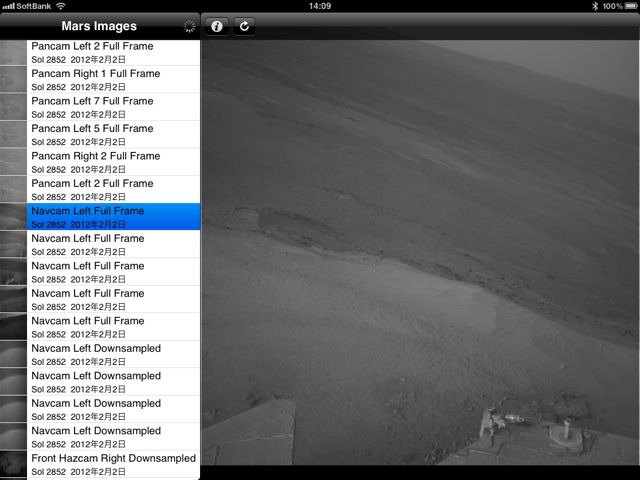Open the Front Hazcam Right Downsampled row
Viewport: 640px width, 480px height.
tap(100, 464)
